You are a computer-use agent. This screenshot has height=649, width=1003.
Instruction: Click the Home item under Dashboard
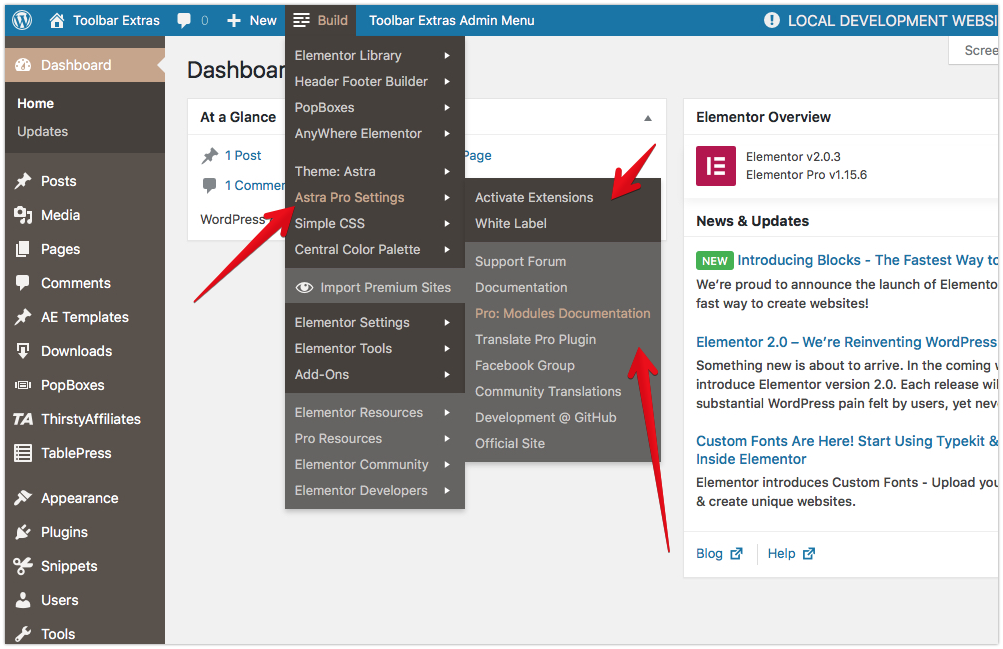point(35,104)
